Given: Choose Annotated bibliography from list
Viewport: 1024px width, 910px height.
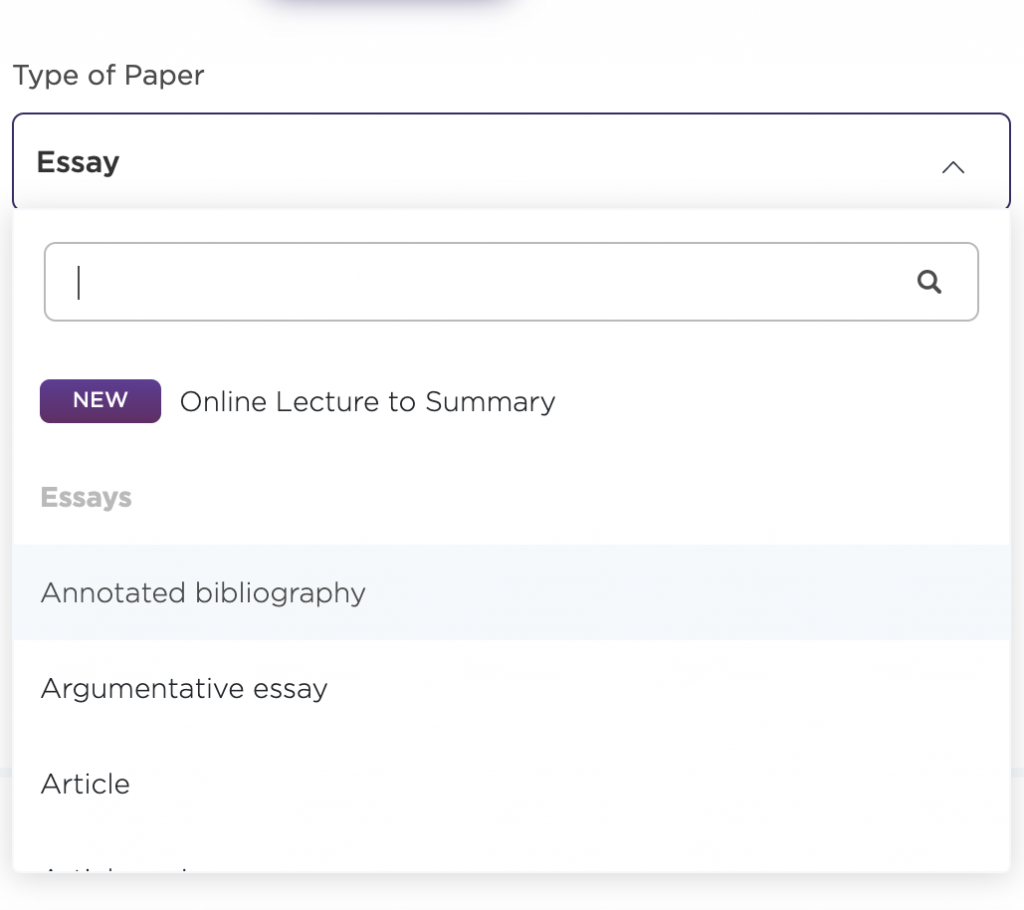Looking at the screenshot, I should click(511, 593).
